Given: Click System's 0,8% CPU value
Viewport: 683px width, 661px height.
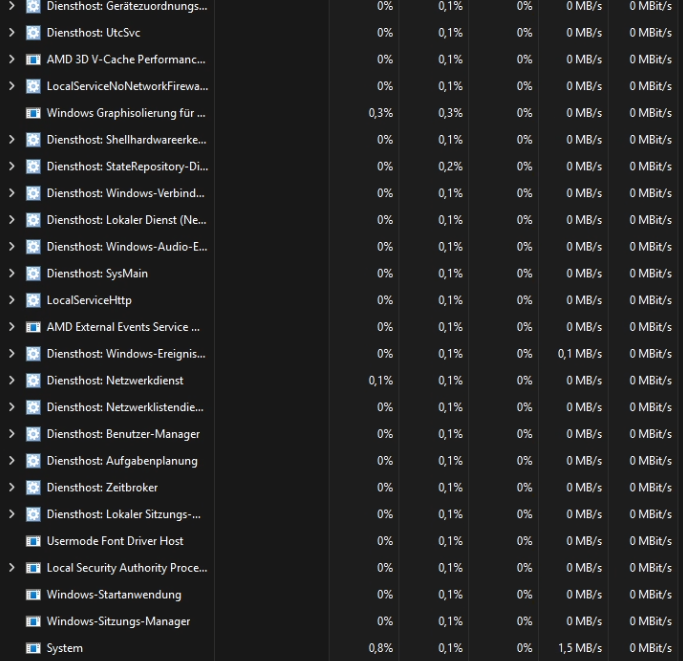Looking at the screenshot, I should (x=381, y=648).
